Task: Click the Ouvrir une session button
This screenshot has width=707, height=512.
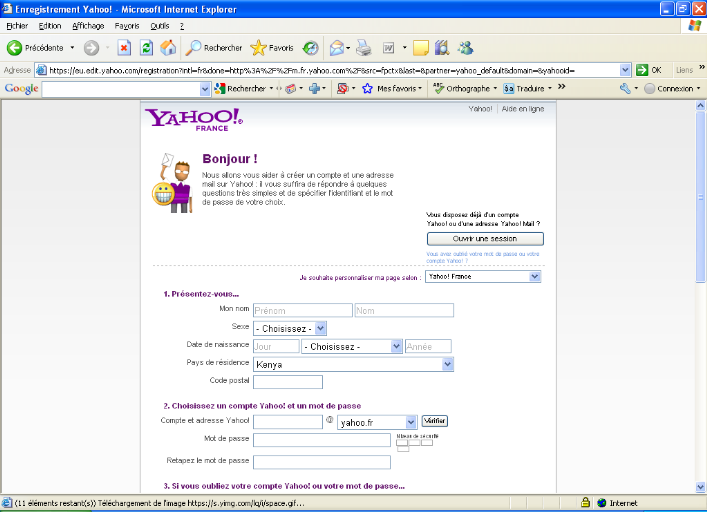Action: point(485,239)
